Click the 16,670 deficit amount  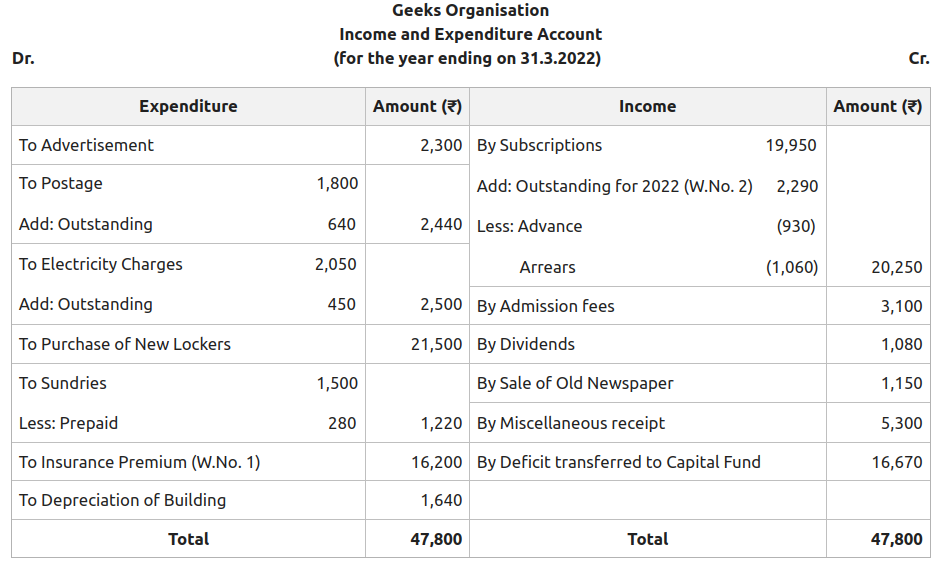click(x=896, y=462)
